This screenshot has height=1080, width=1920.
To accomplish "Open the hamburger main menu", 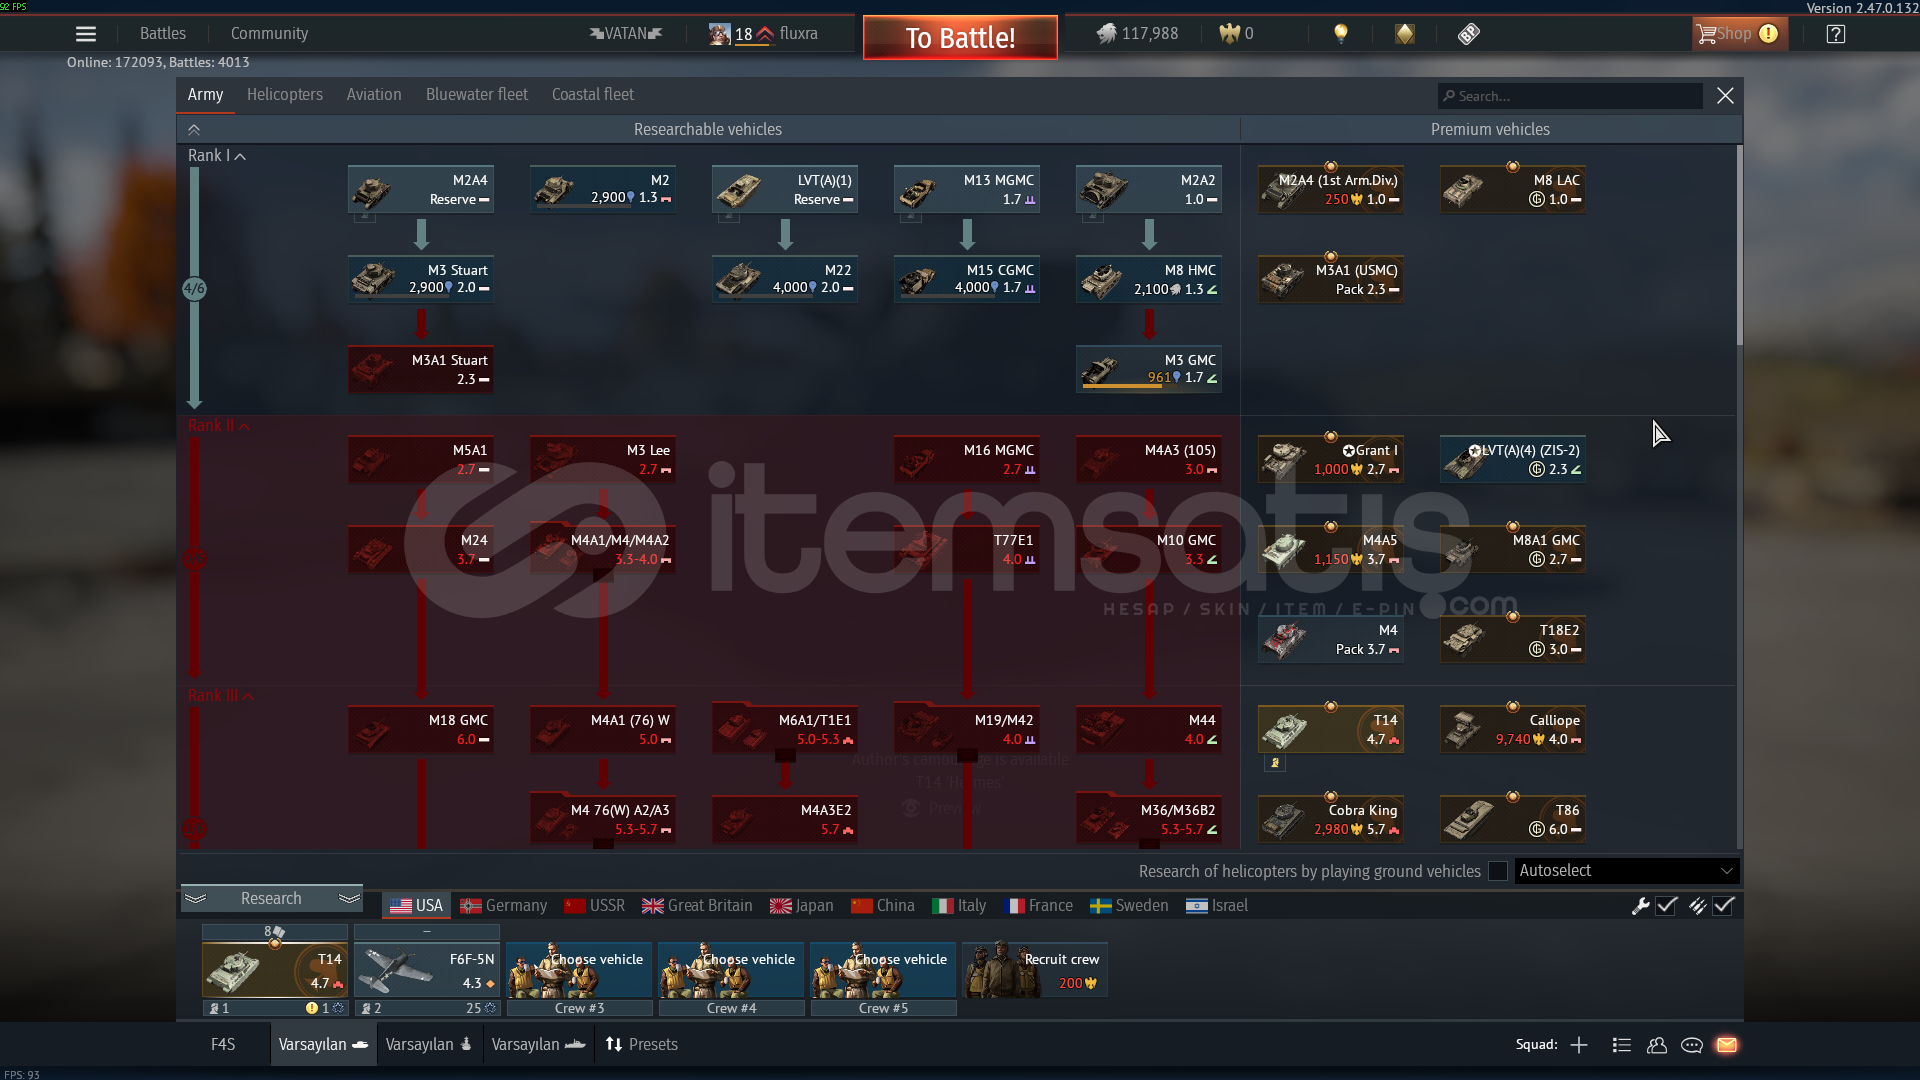I will coord(86,34).
